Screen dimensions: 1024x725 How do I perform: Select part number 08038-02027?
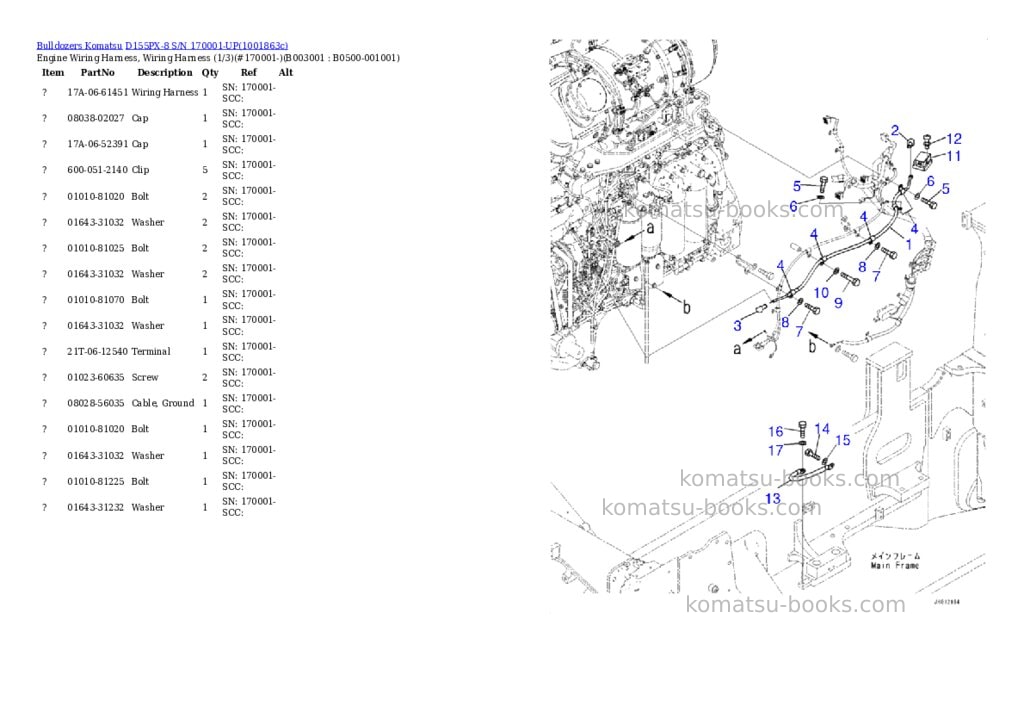coord(95,118)
